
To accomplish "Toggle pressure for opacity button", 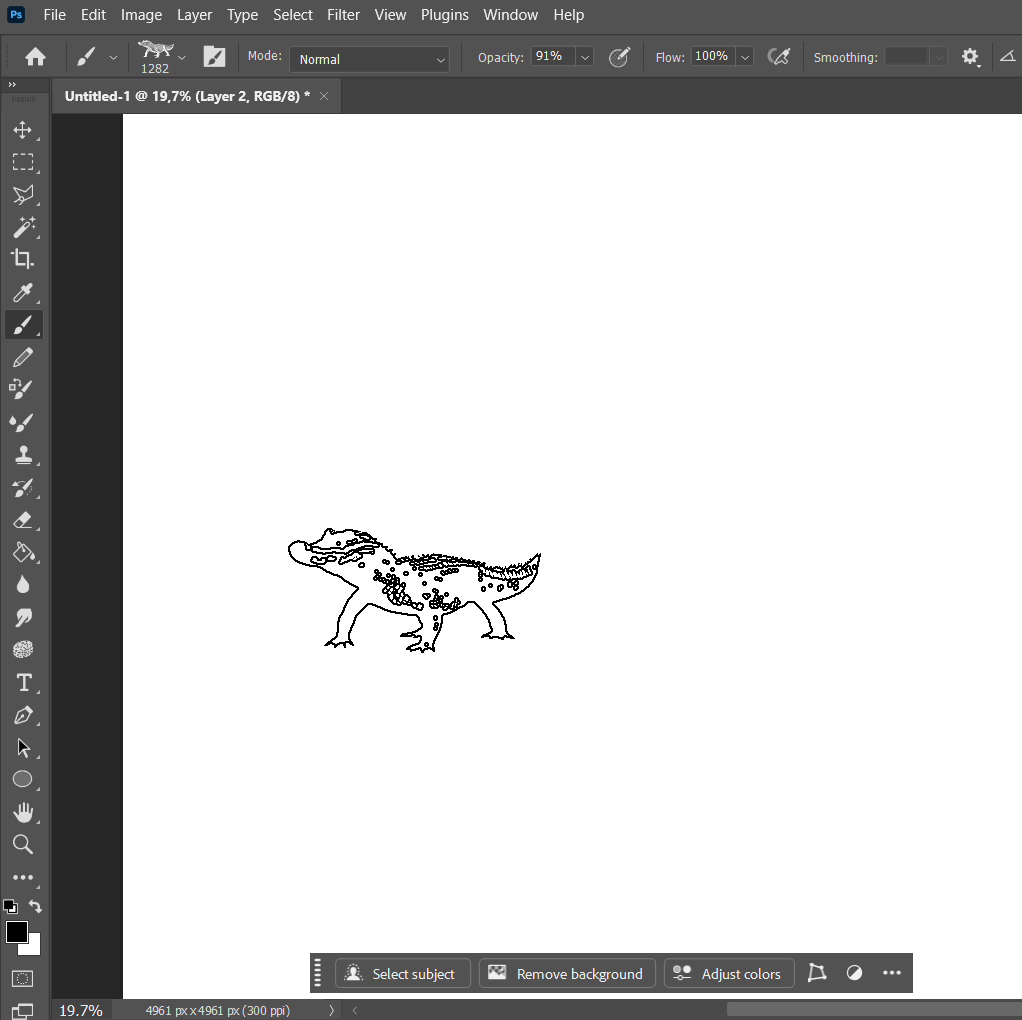I will 620,57.
